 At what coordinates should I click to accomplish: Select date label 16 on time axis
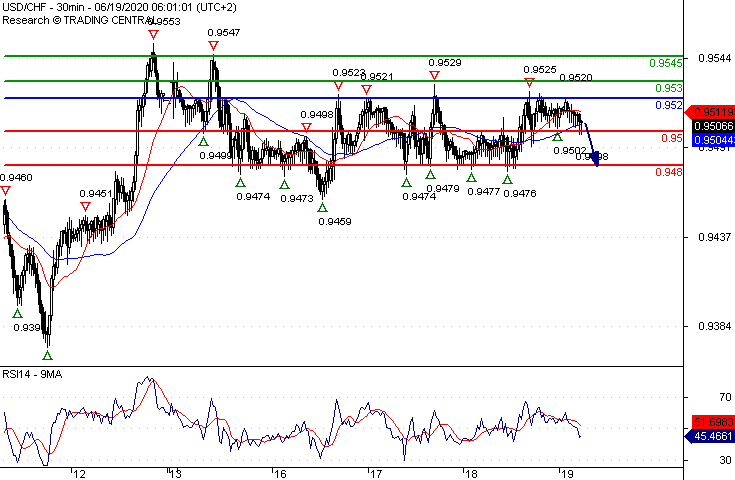[280, 474]
